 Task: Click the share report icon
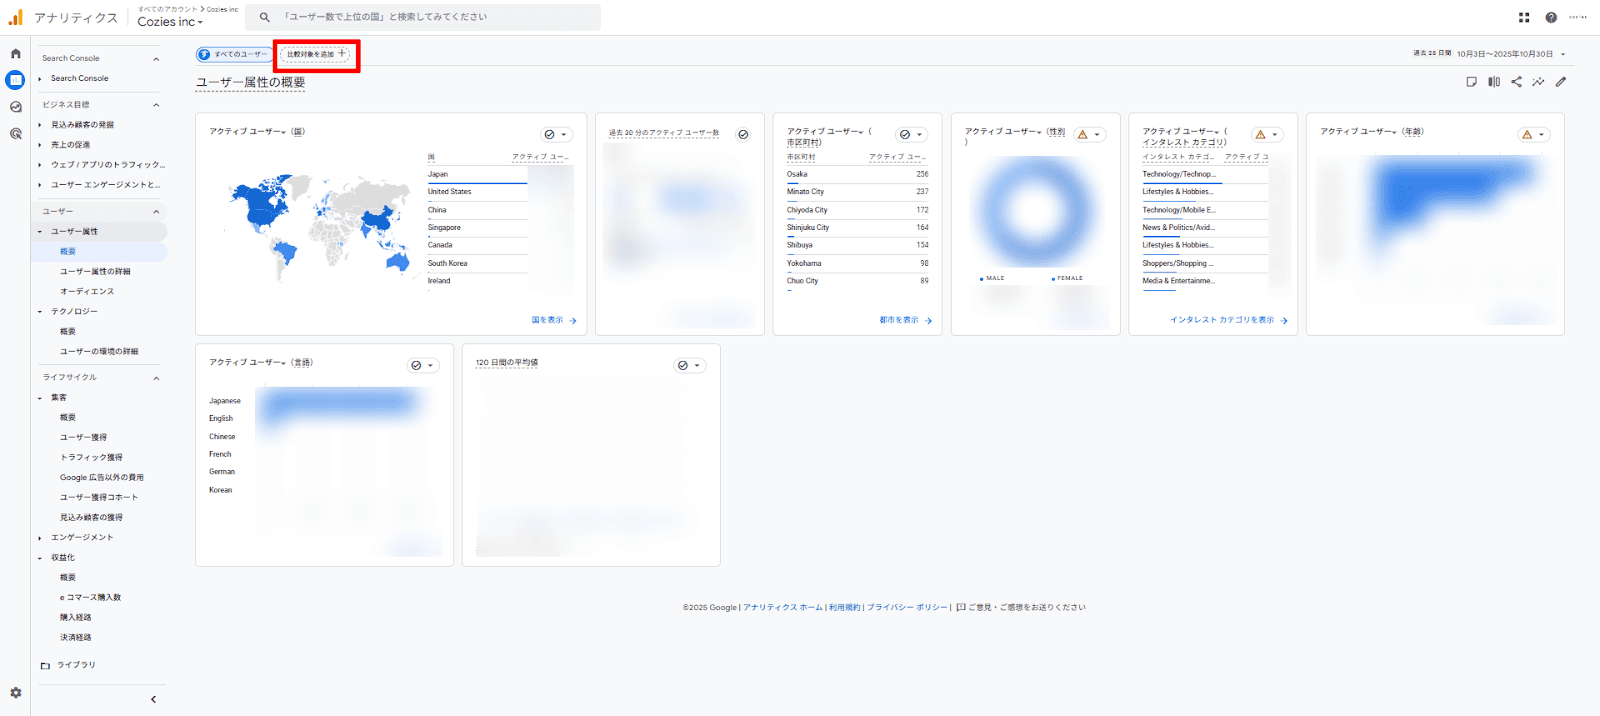click(1516, 82)
